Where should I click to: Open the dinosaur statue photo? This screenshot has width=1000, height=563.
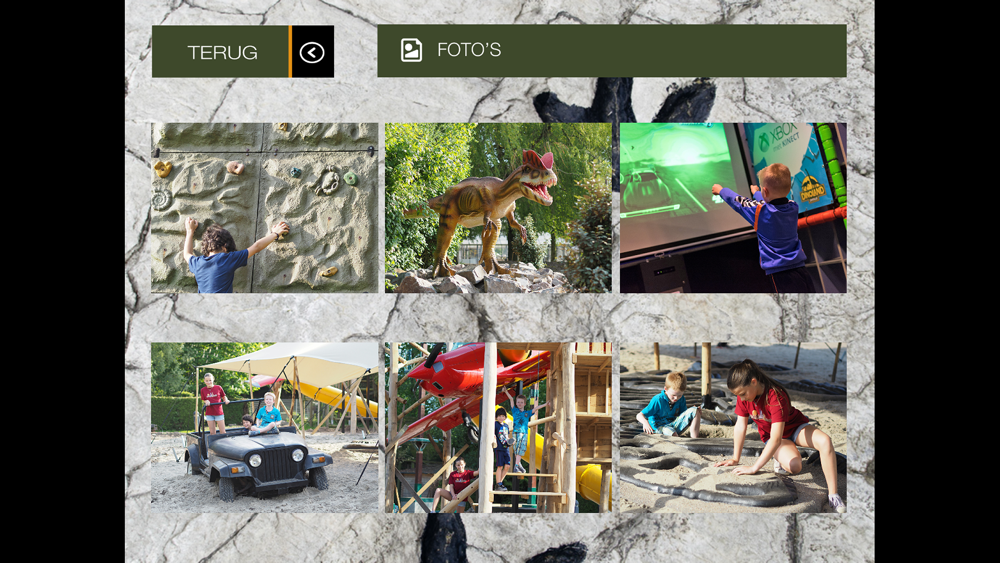498,208
